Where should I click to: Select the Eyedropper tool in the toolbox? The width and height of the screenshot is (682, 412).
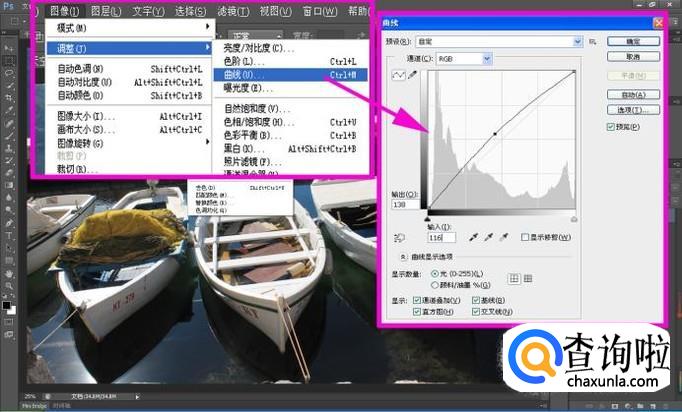[9, 110]
